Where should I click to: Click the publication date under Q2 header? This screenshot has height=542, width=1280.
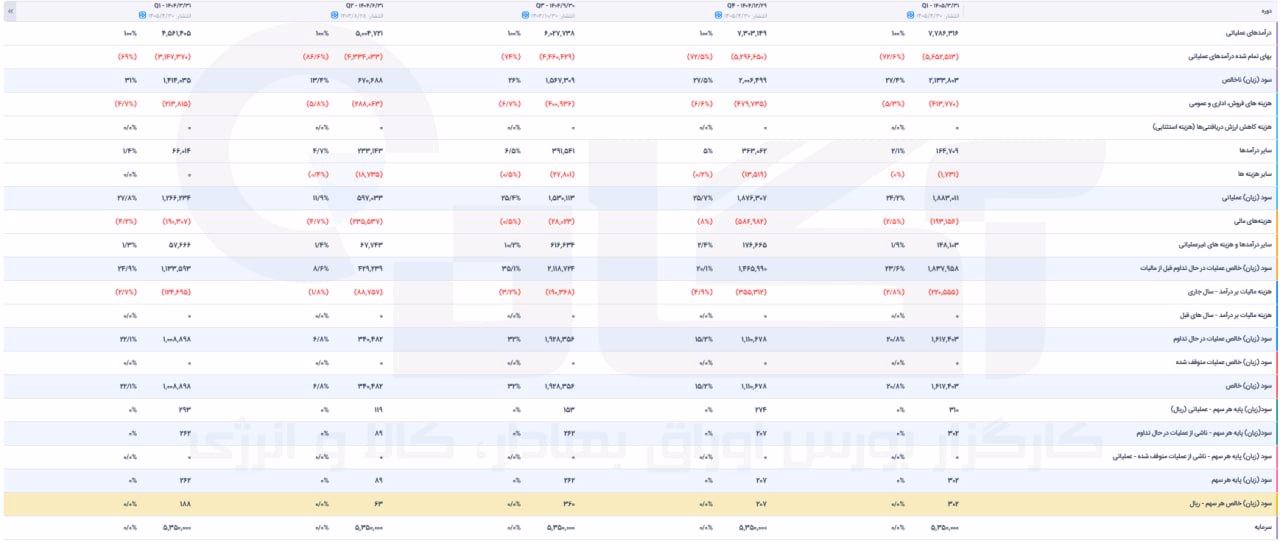(359, 16)
